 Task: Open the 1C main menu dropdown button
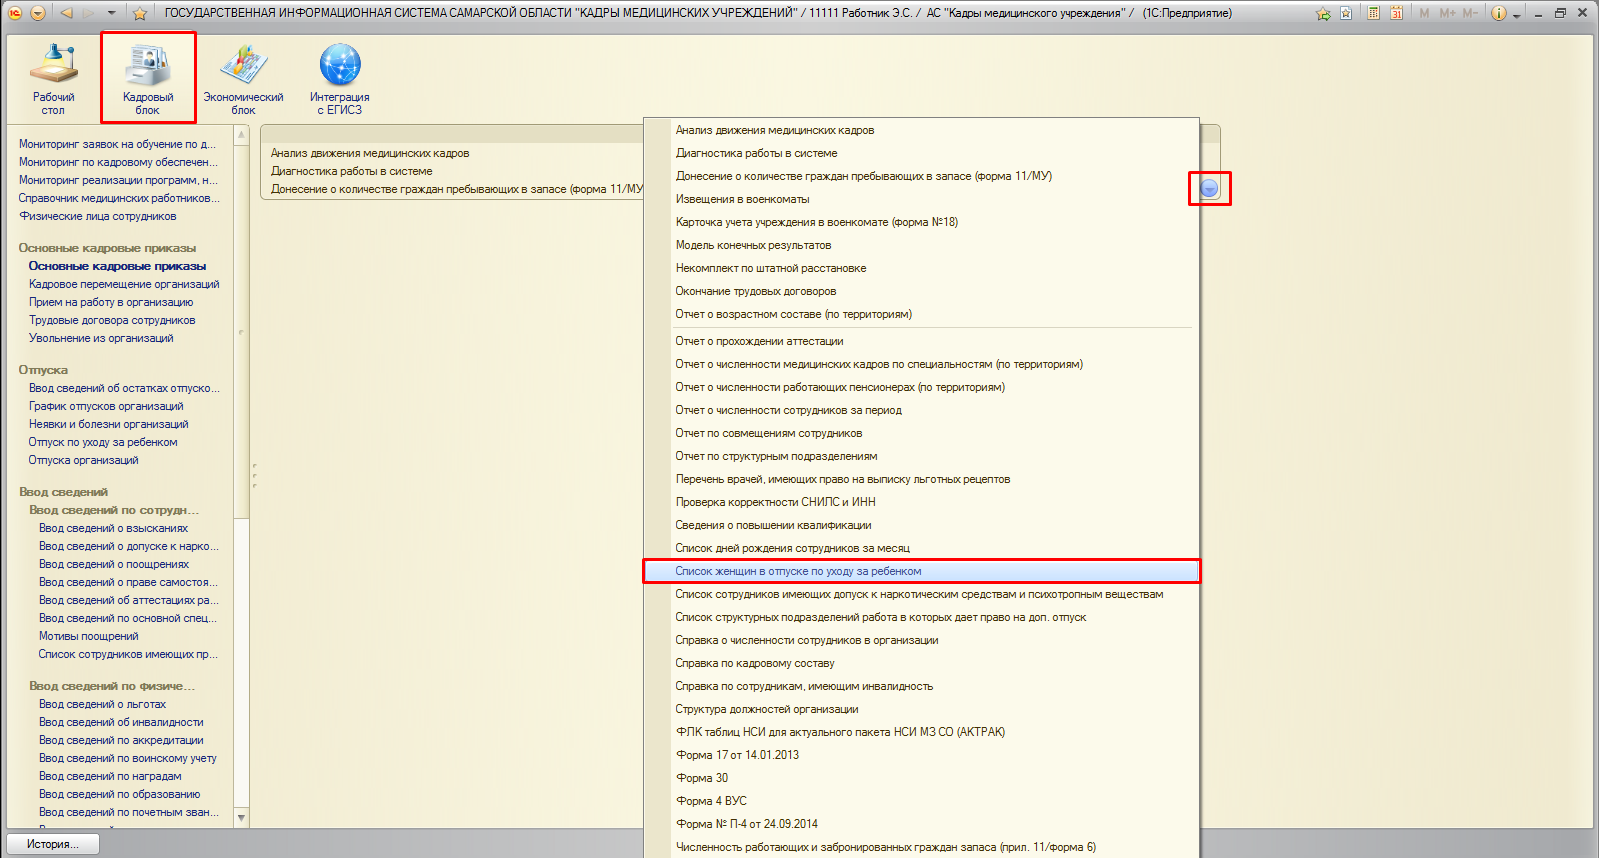[x=38, y=13]
